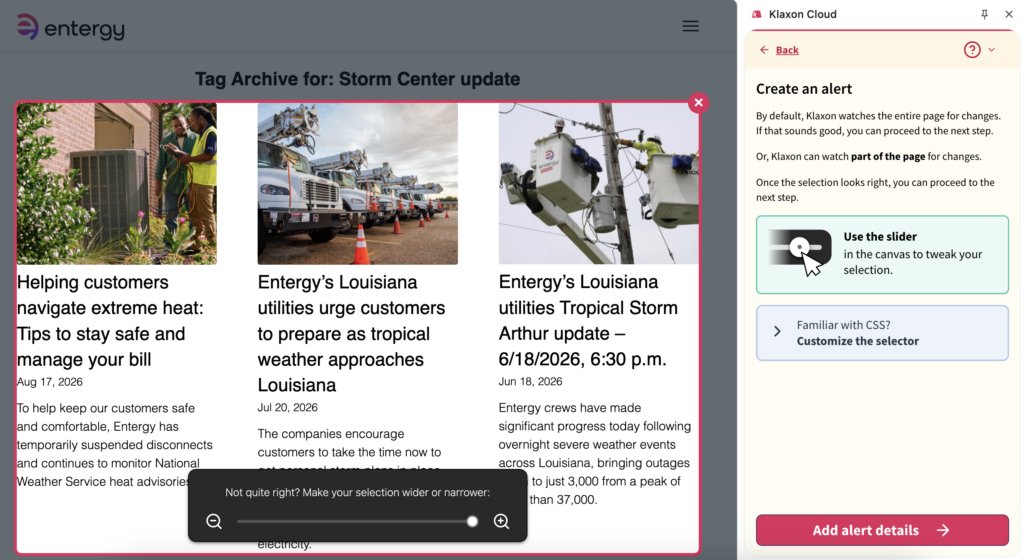The width and height of the screenshot is (1024, 560).
Task: Click the 'Aug 17, 2026' date
Action: coord(50,382)
